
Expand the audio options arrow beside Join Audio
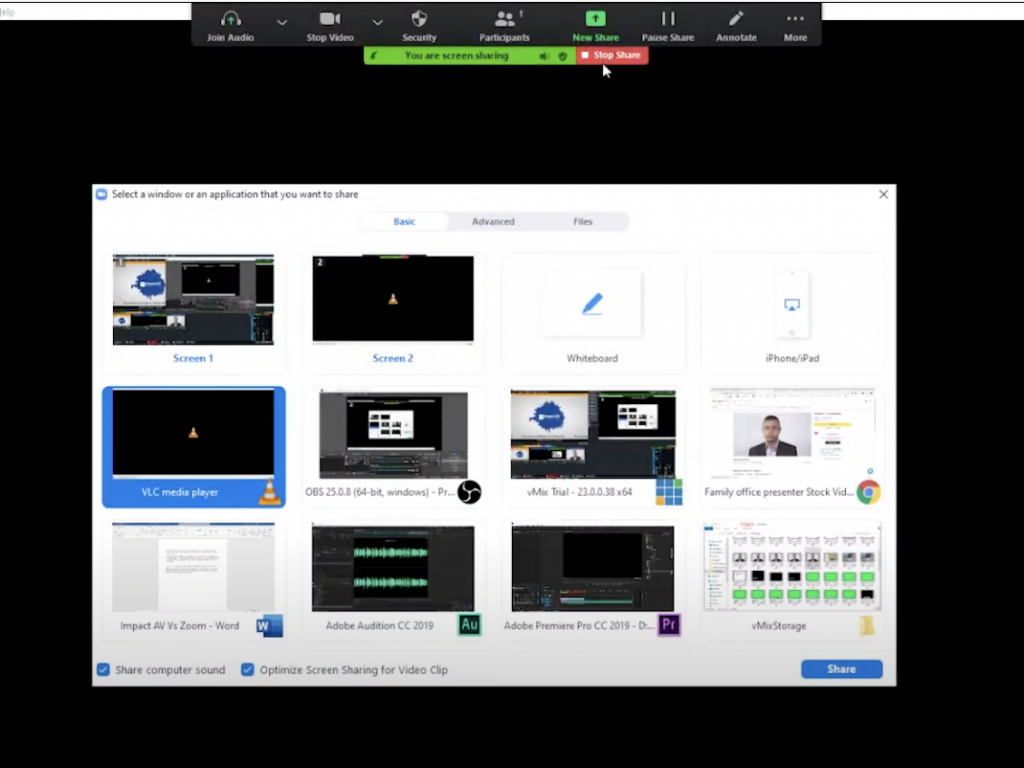(x=281, y=22)
